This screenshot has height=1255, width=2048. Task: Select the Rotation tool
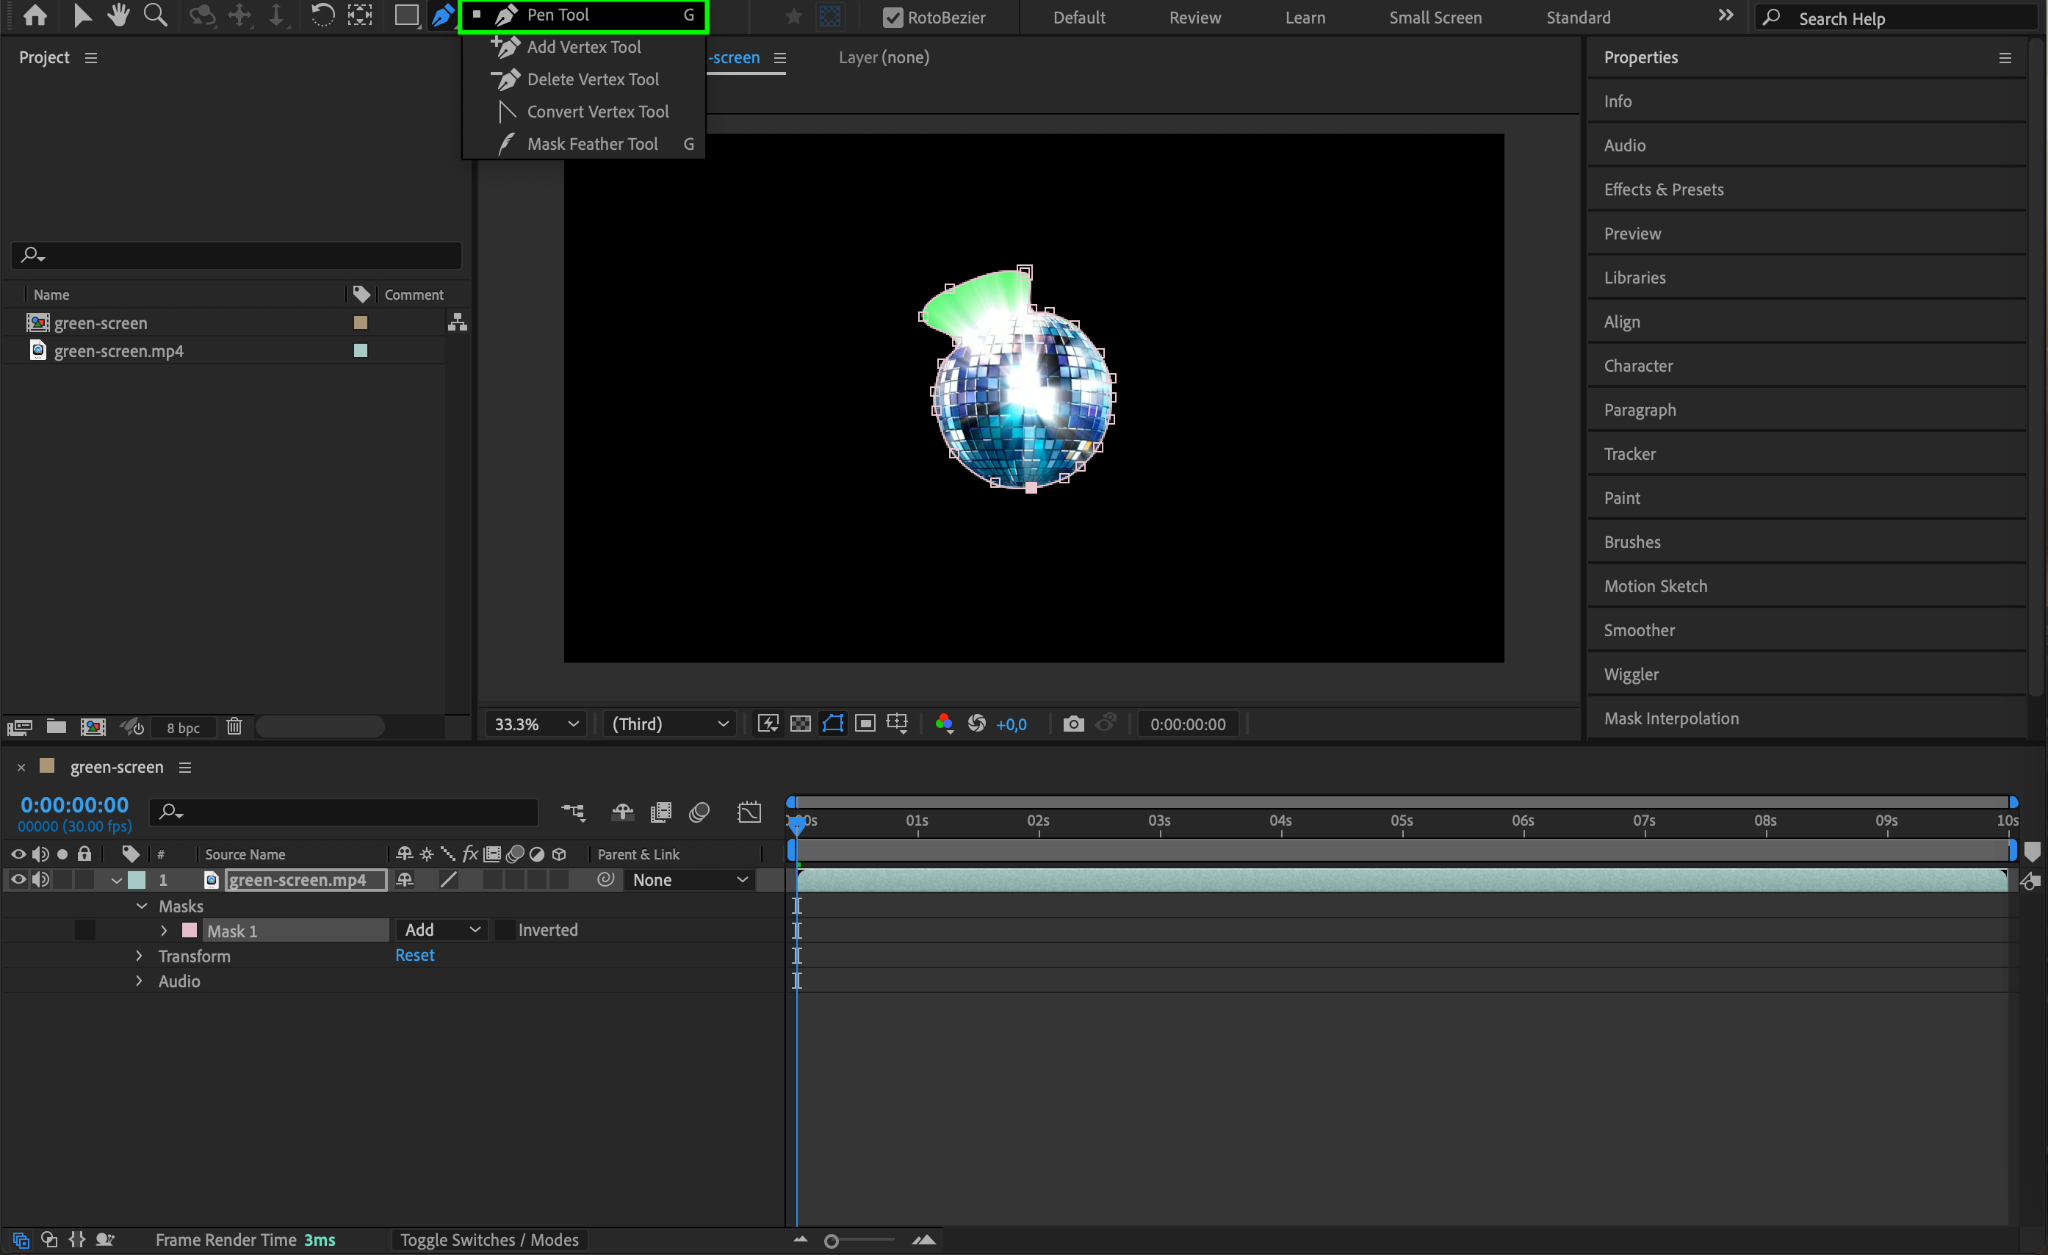(322, 15)
